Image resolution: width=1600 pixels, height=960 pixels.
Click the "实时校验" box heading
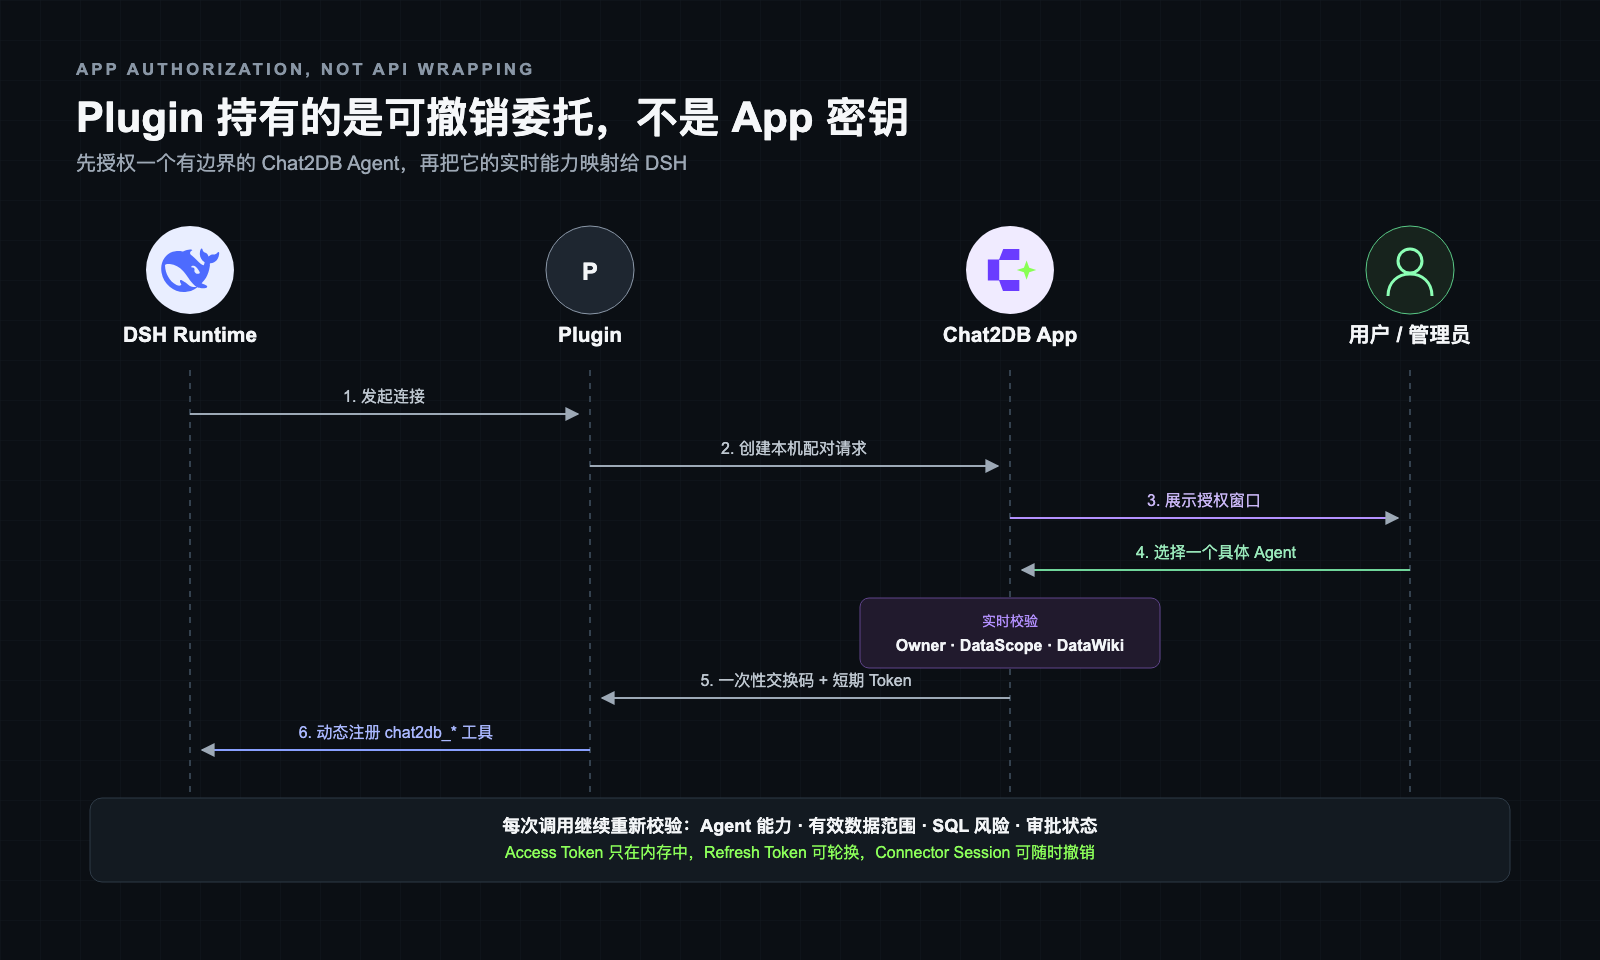1010,621
